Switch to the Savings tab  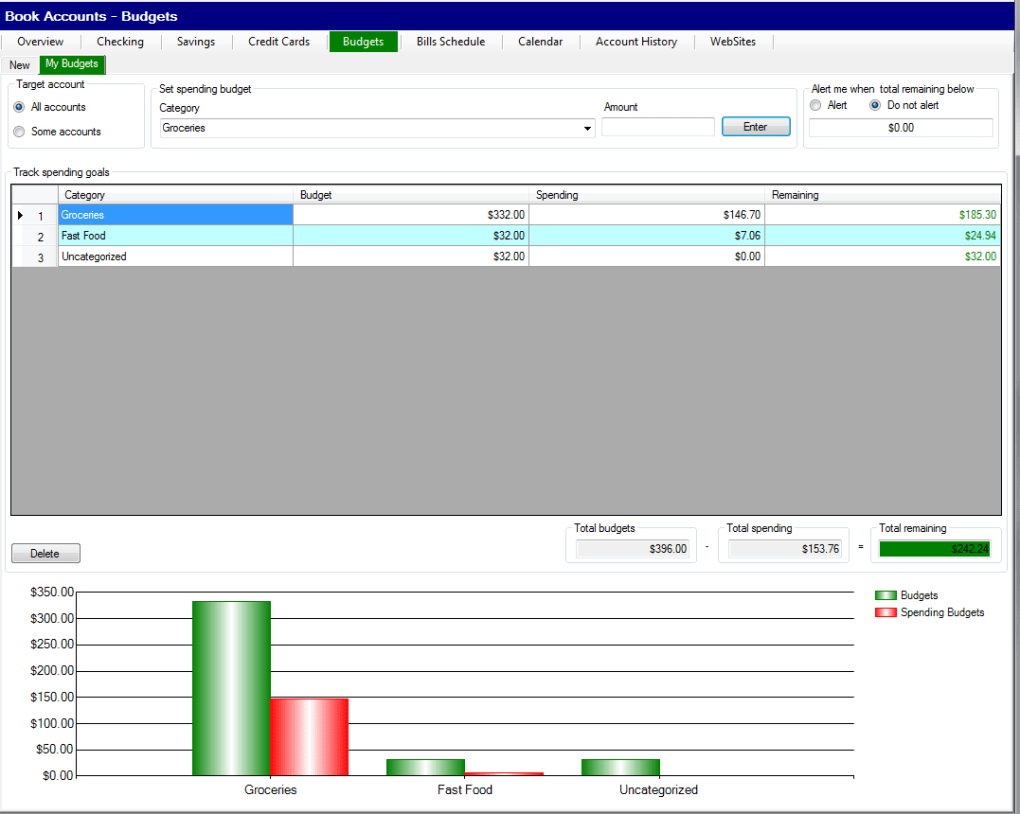pos(195,42)
